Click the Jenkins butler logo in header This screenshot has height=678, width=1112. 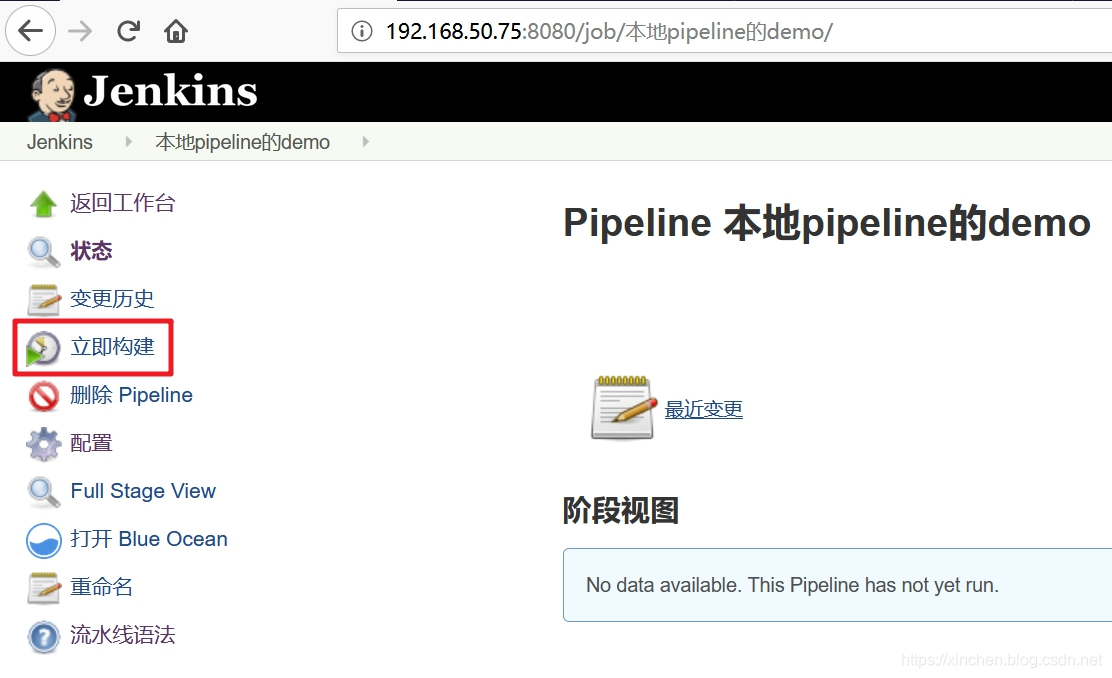pos(51,95)
